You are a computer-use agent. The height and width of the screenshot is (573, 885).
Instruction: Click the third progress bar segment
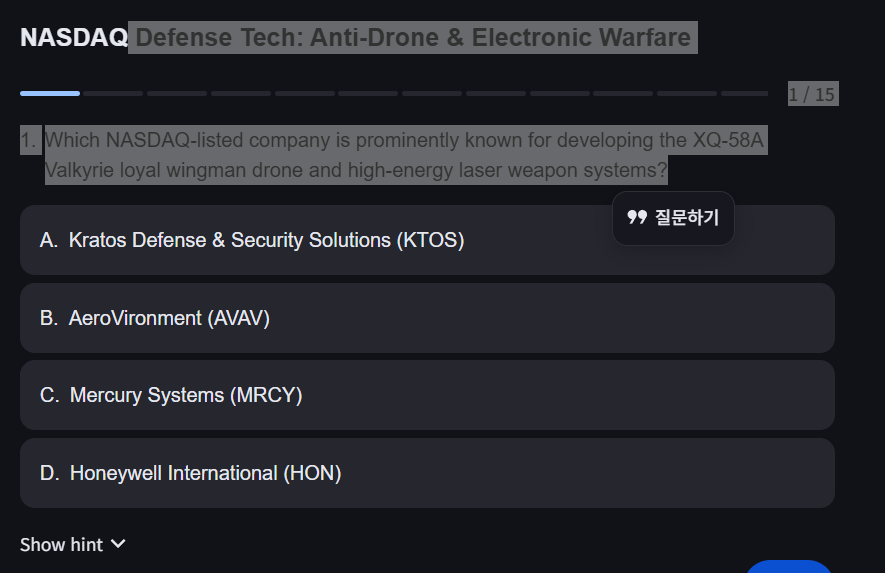[177, 93]
